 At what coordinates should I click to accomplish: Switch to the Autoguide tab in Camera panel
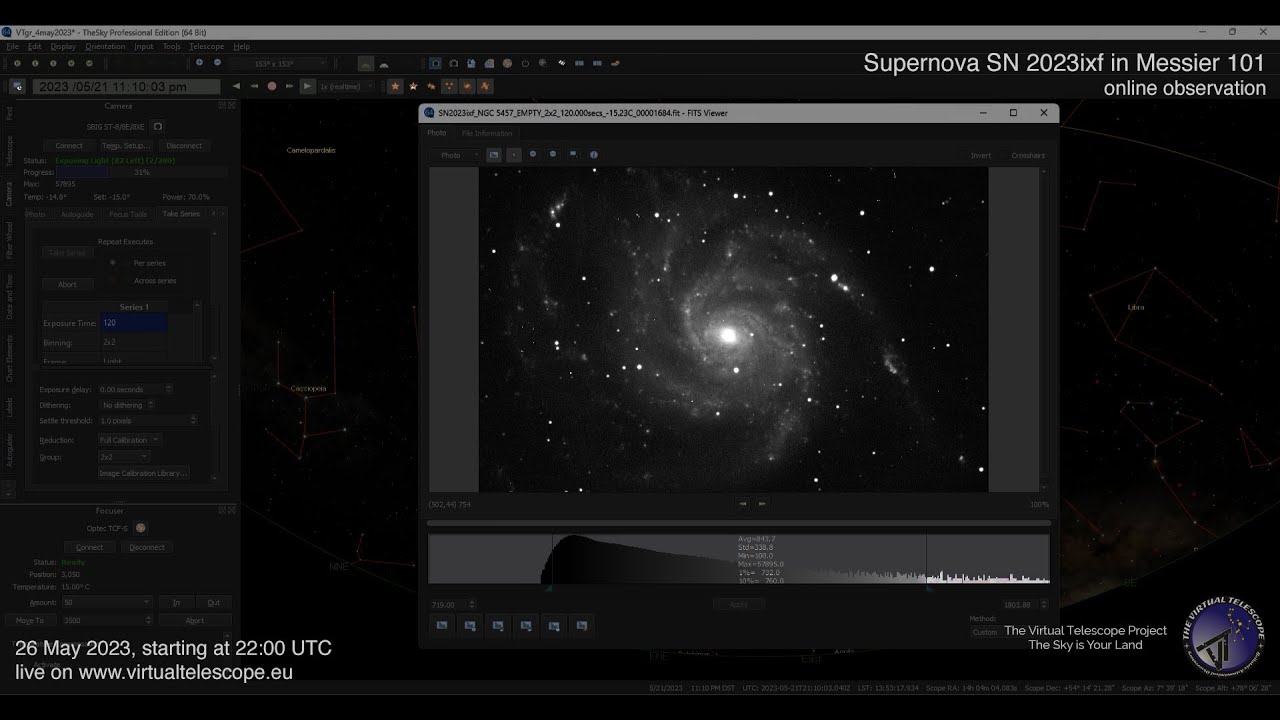tap(77, 214)
